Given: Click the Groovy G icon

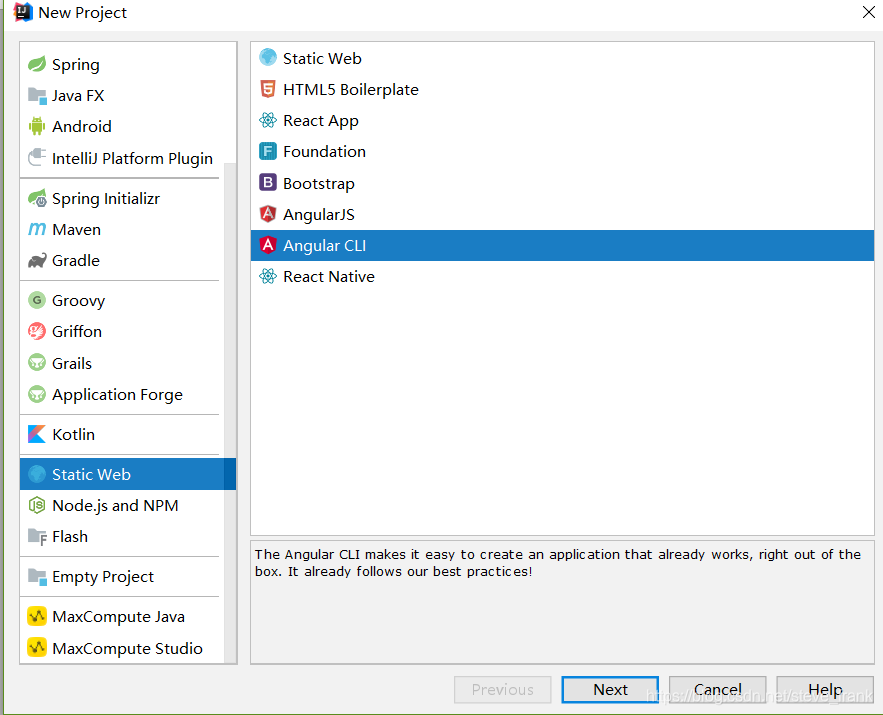Looking at the screenshot, I should tap(37, 300).
